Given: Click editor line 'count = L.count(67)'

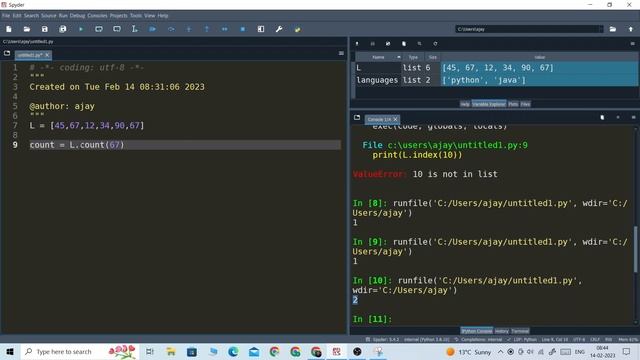Looking at the screenshot, I should (77, 145).
